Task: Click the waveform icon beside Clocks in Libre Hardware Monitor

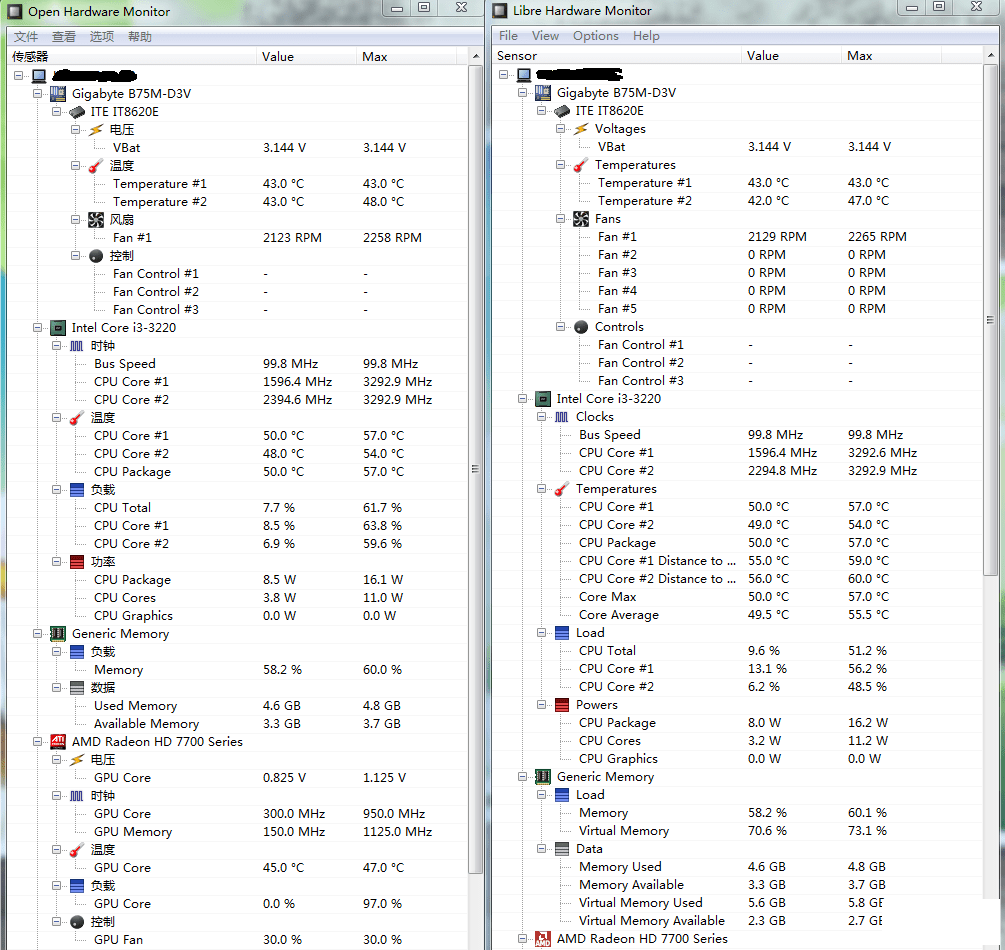Action: (561, 417)
